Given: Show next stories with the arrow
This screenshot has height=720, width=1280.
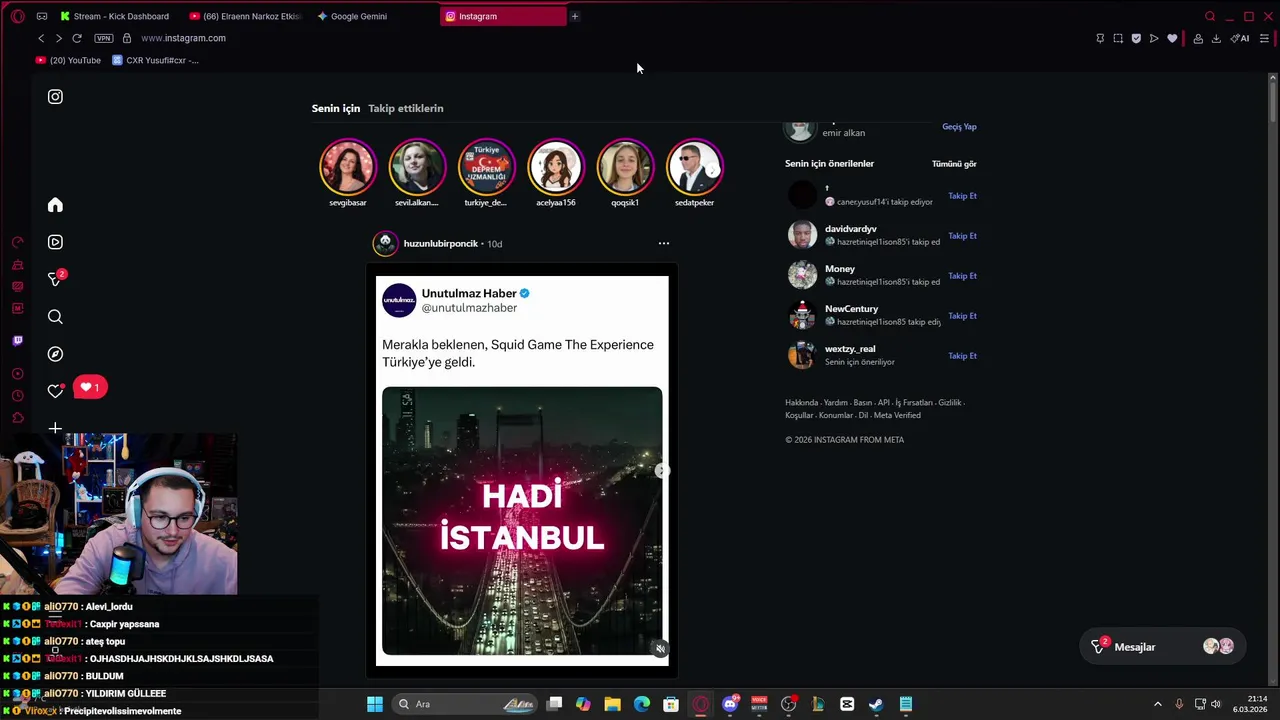Looking at the screenshot, I should 711,171.
